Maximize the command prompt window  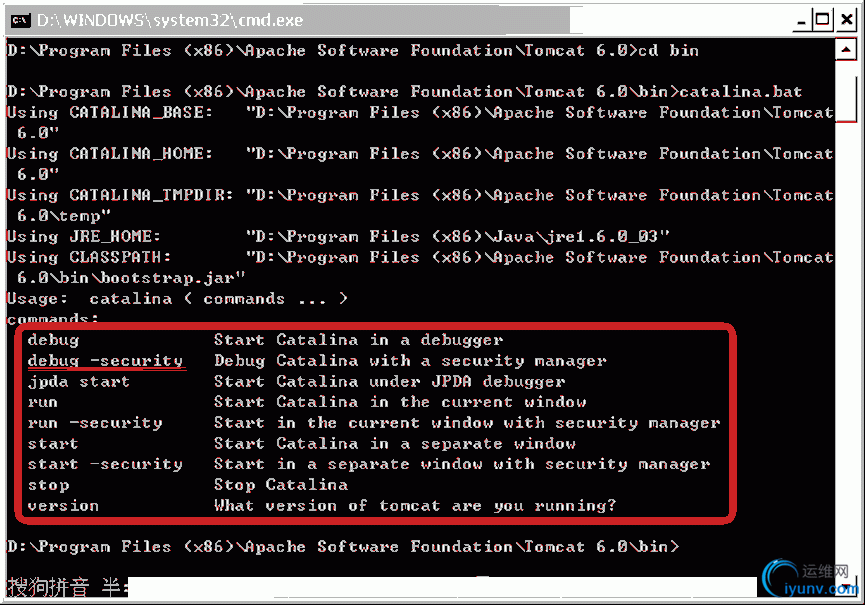point(823,20)
